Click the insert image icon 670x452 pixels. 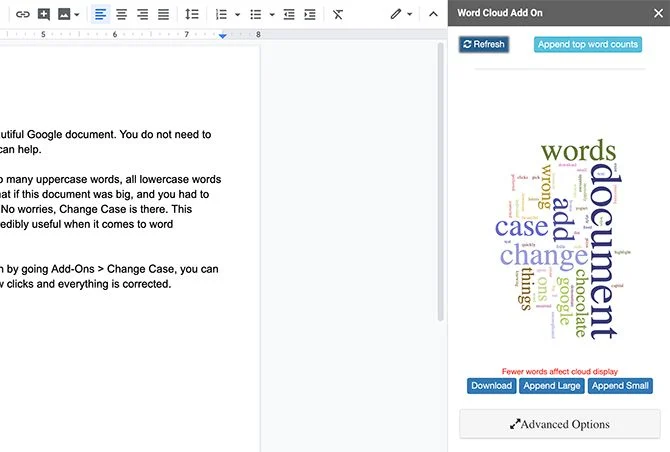tap(64, 15)
